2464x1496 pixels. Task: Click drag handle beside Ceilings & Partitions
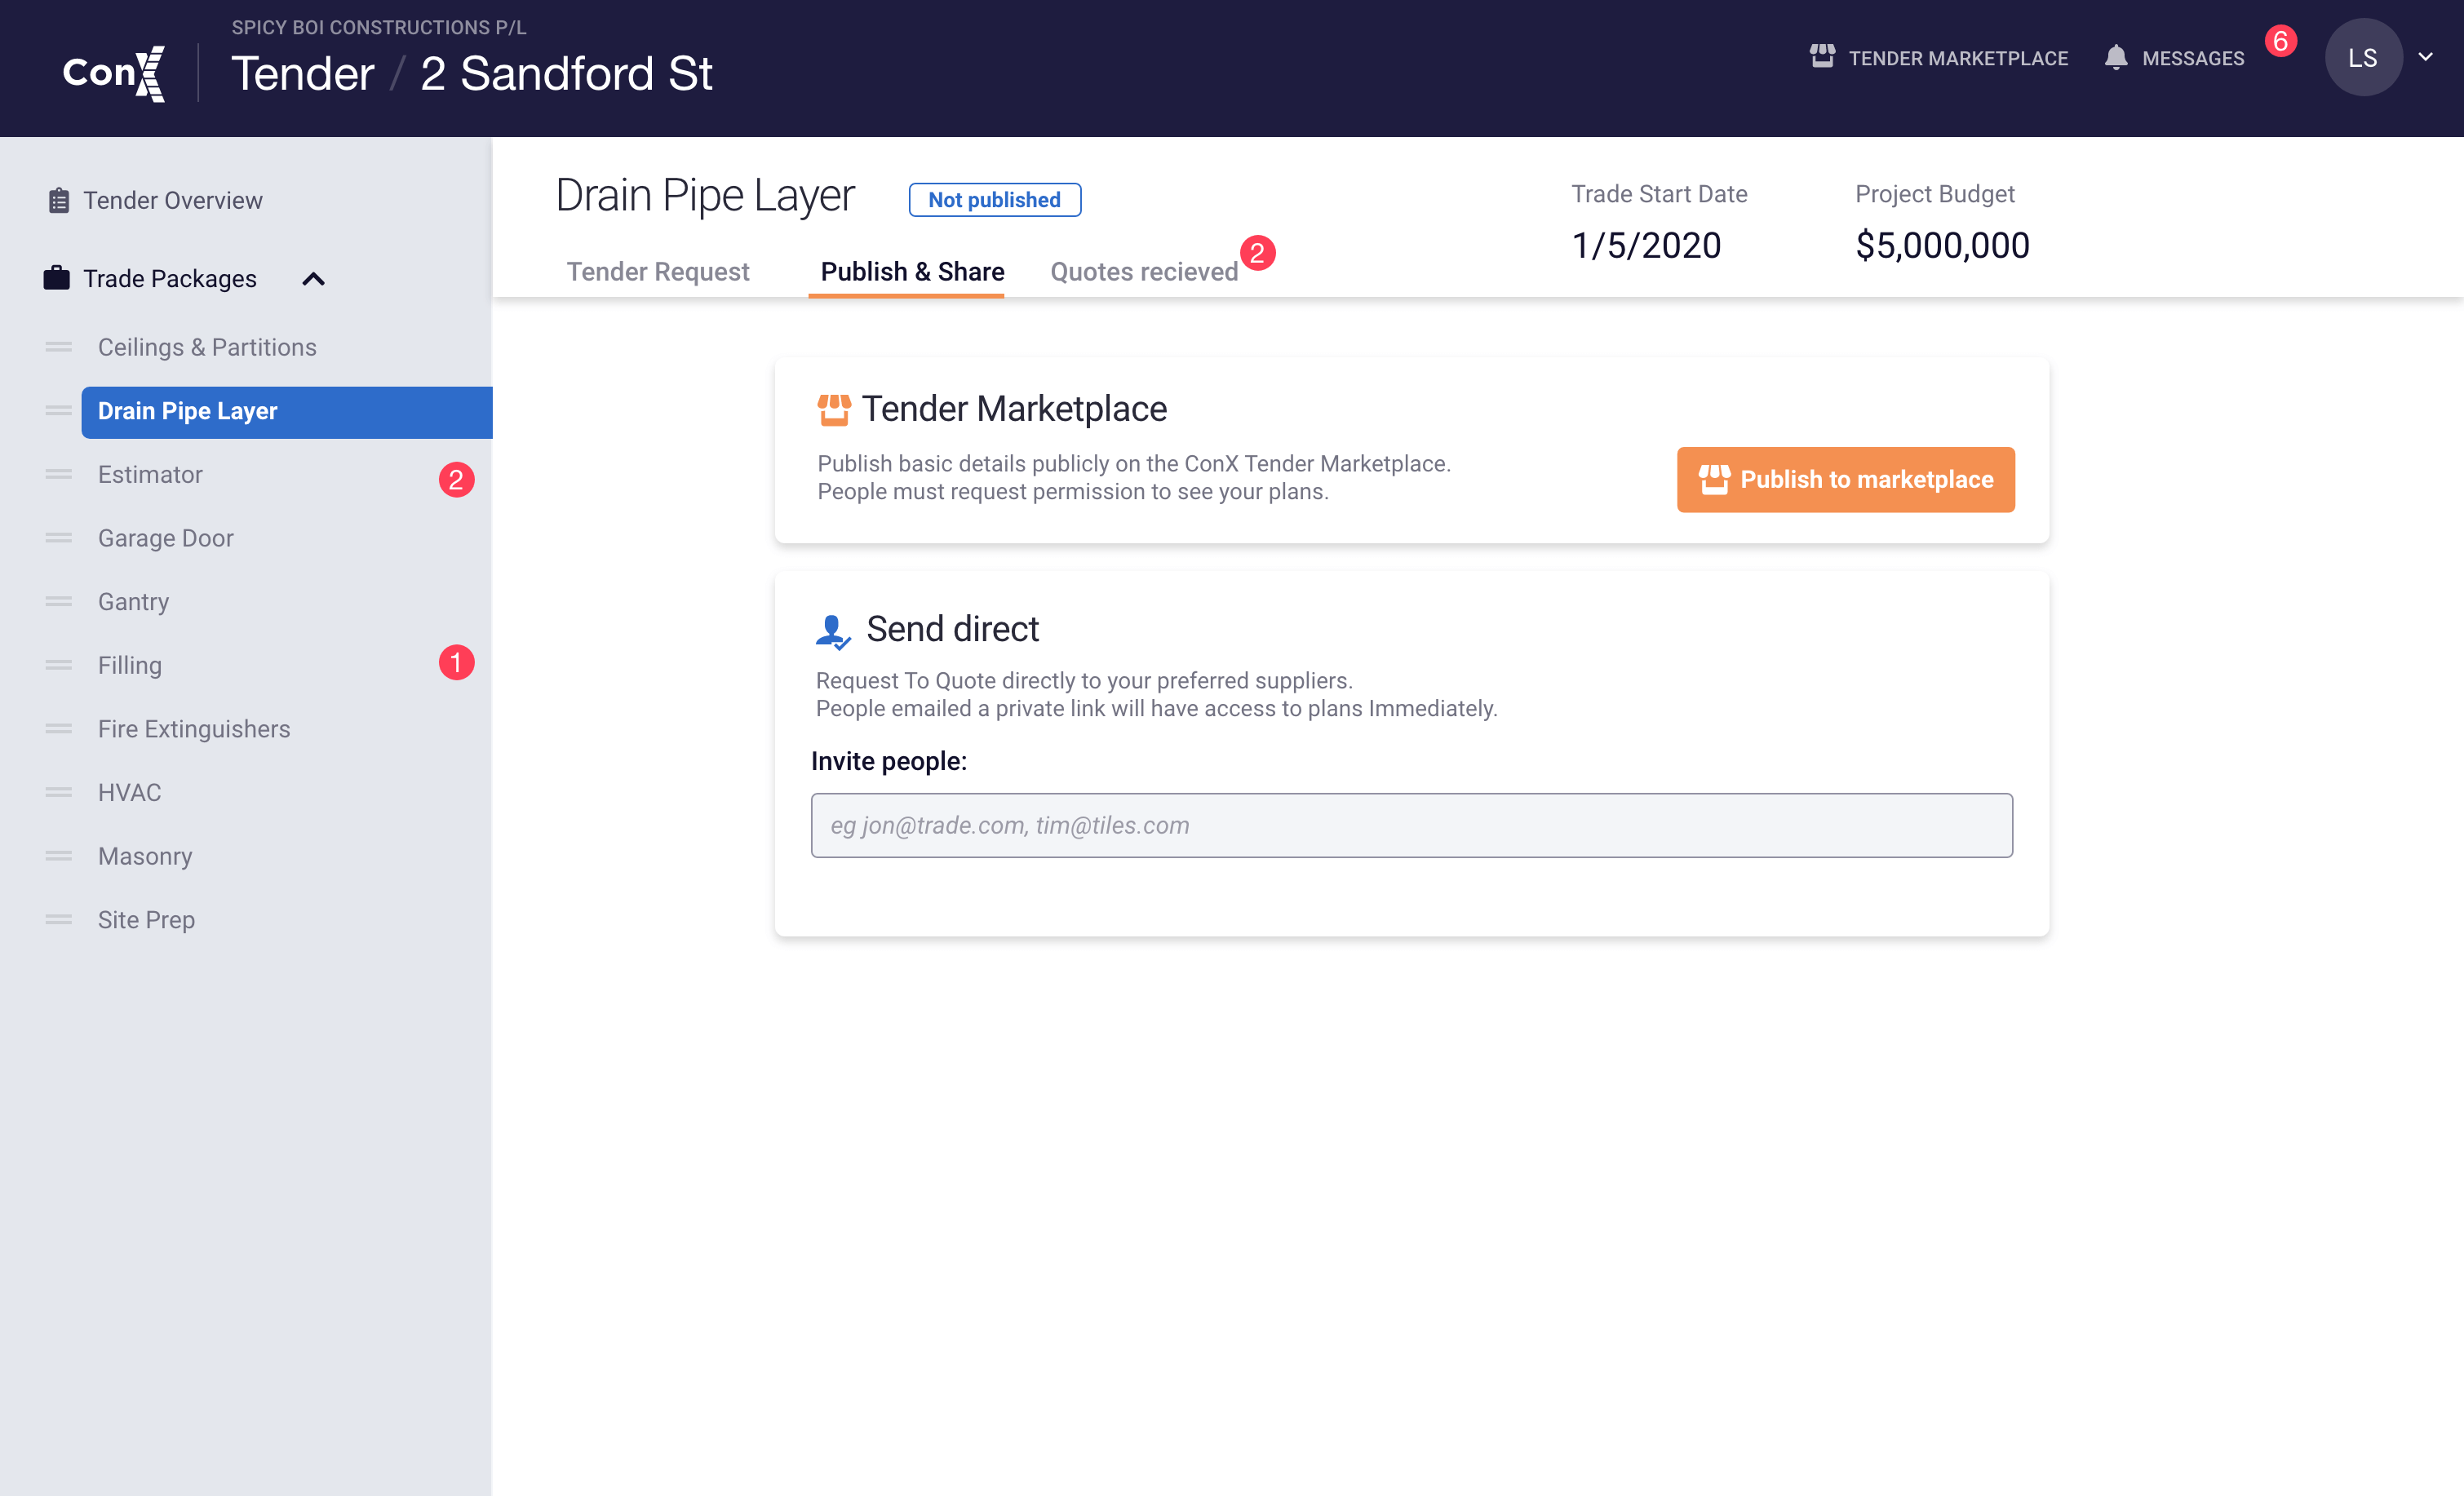point(59,347)
